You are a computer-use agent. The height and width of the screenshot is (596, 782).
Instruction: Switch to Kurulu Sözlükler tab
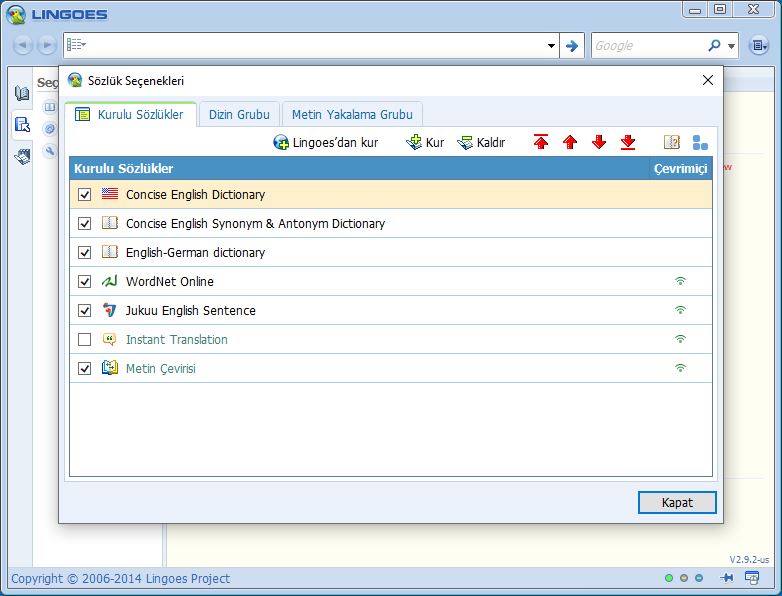pos(130,114)
